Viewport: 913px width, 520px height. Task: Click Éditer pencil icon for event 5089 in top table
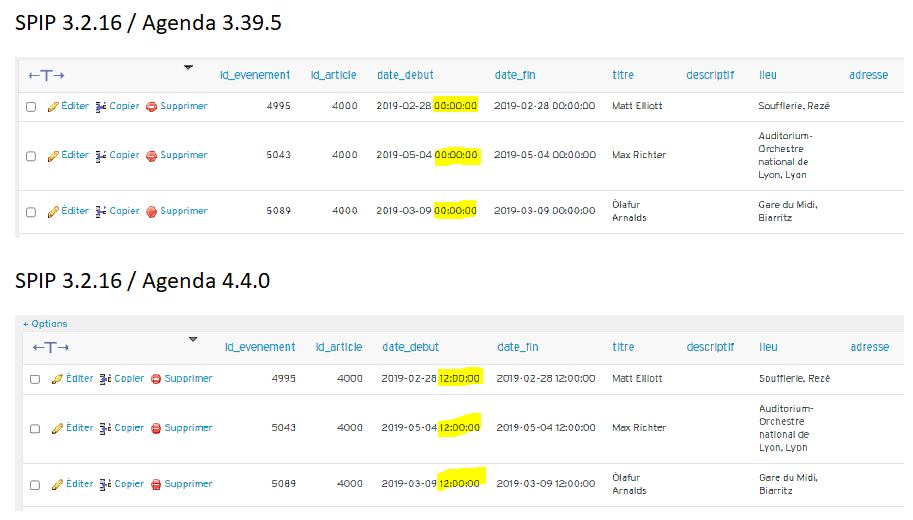pyautogui.click(x=53, y=212)
